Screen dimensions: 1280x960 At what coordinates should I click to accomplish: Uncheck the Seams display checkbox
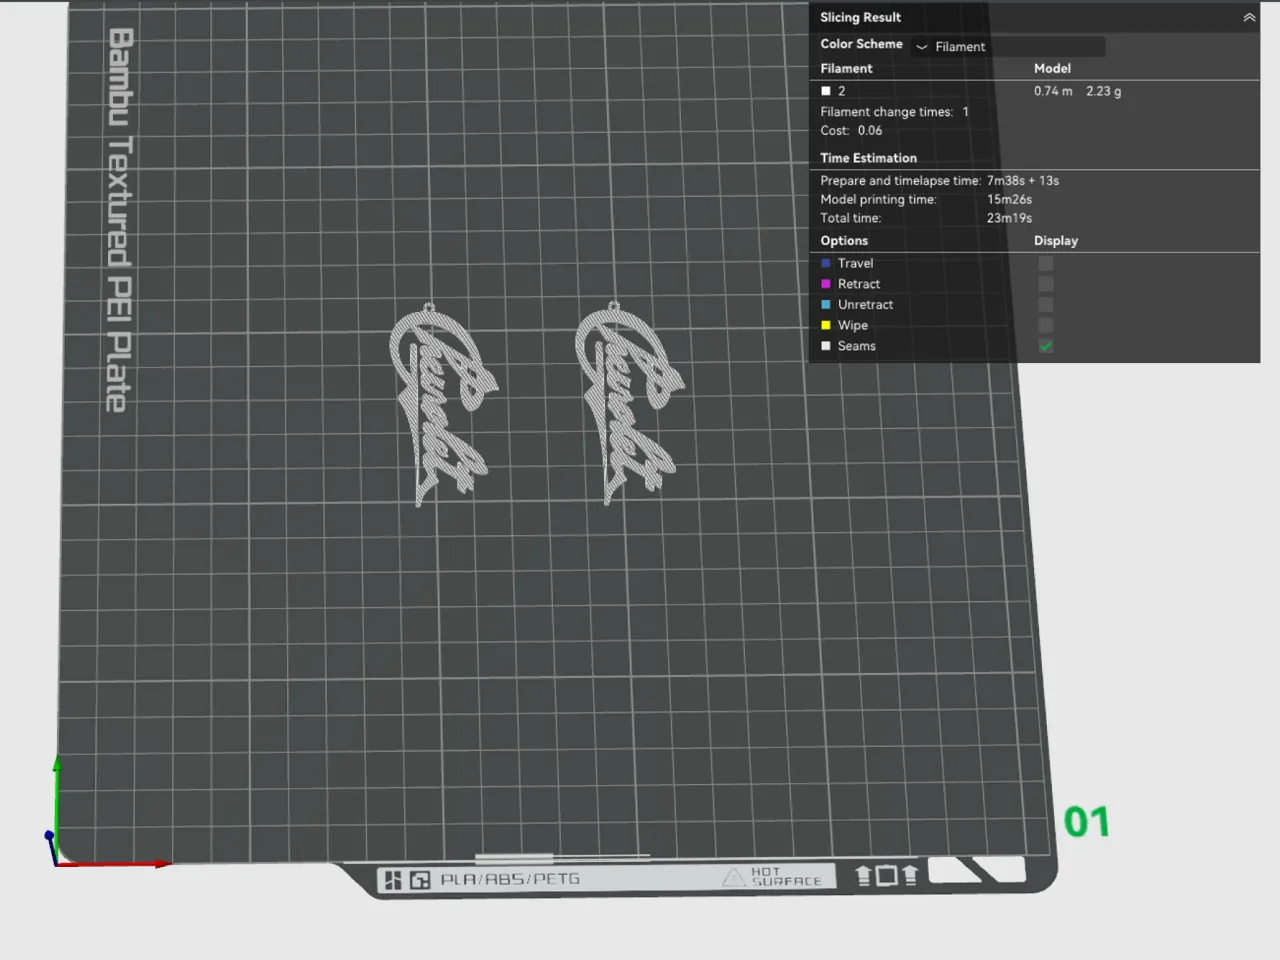(1046, 346)
